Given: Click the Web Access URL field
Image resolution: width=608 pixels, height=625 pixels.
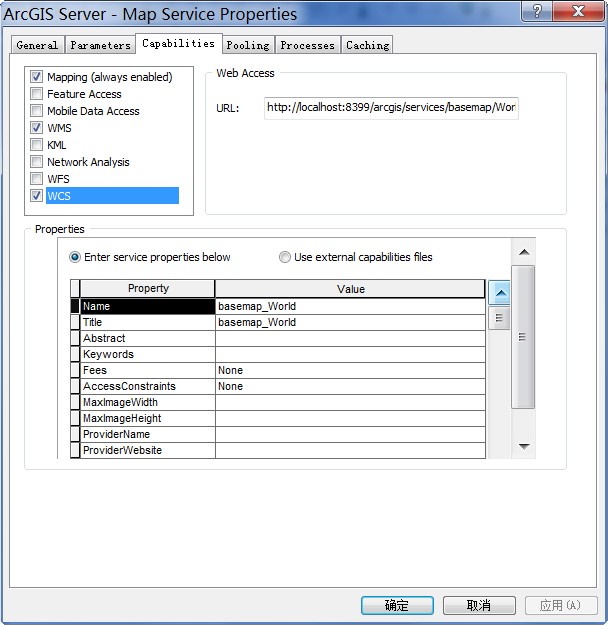Looking at the screenshot, I should point(391,107).
